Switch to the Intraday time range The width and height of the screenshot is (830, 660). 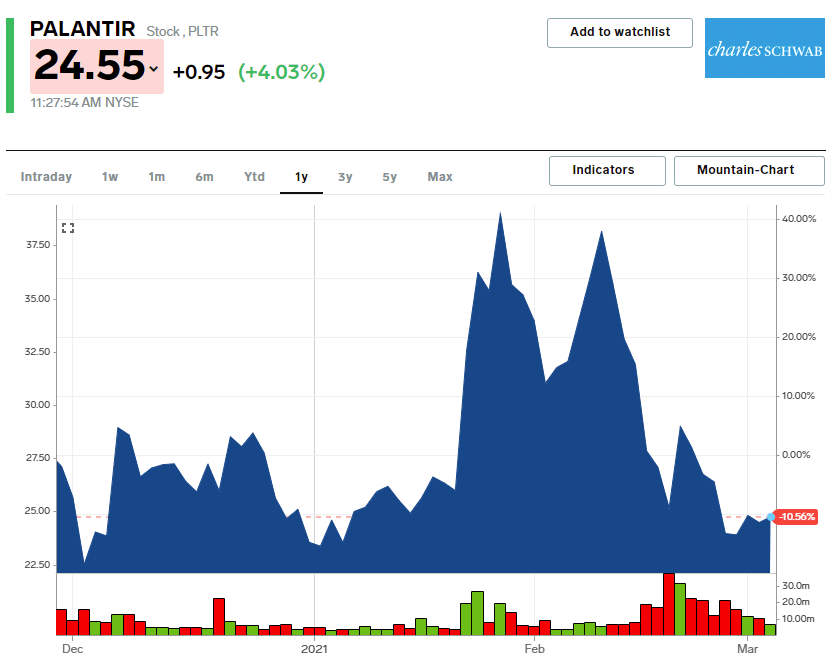pos(46,177)
